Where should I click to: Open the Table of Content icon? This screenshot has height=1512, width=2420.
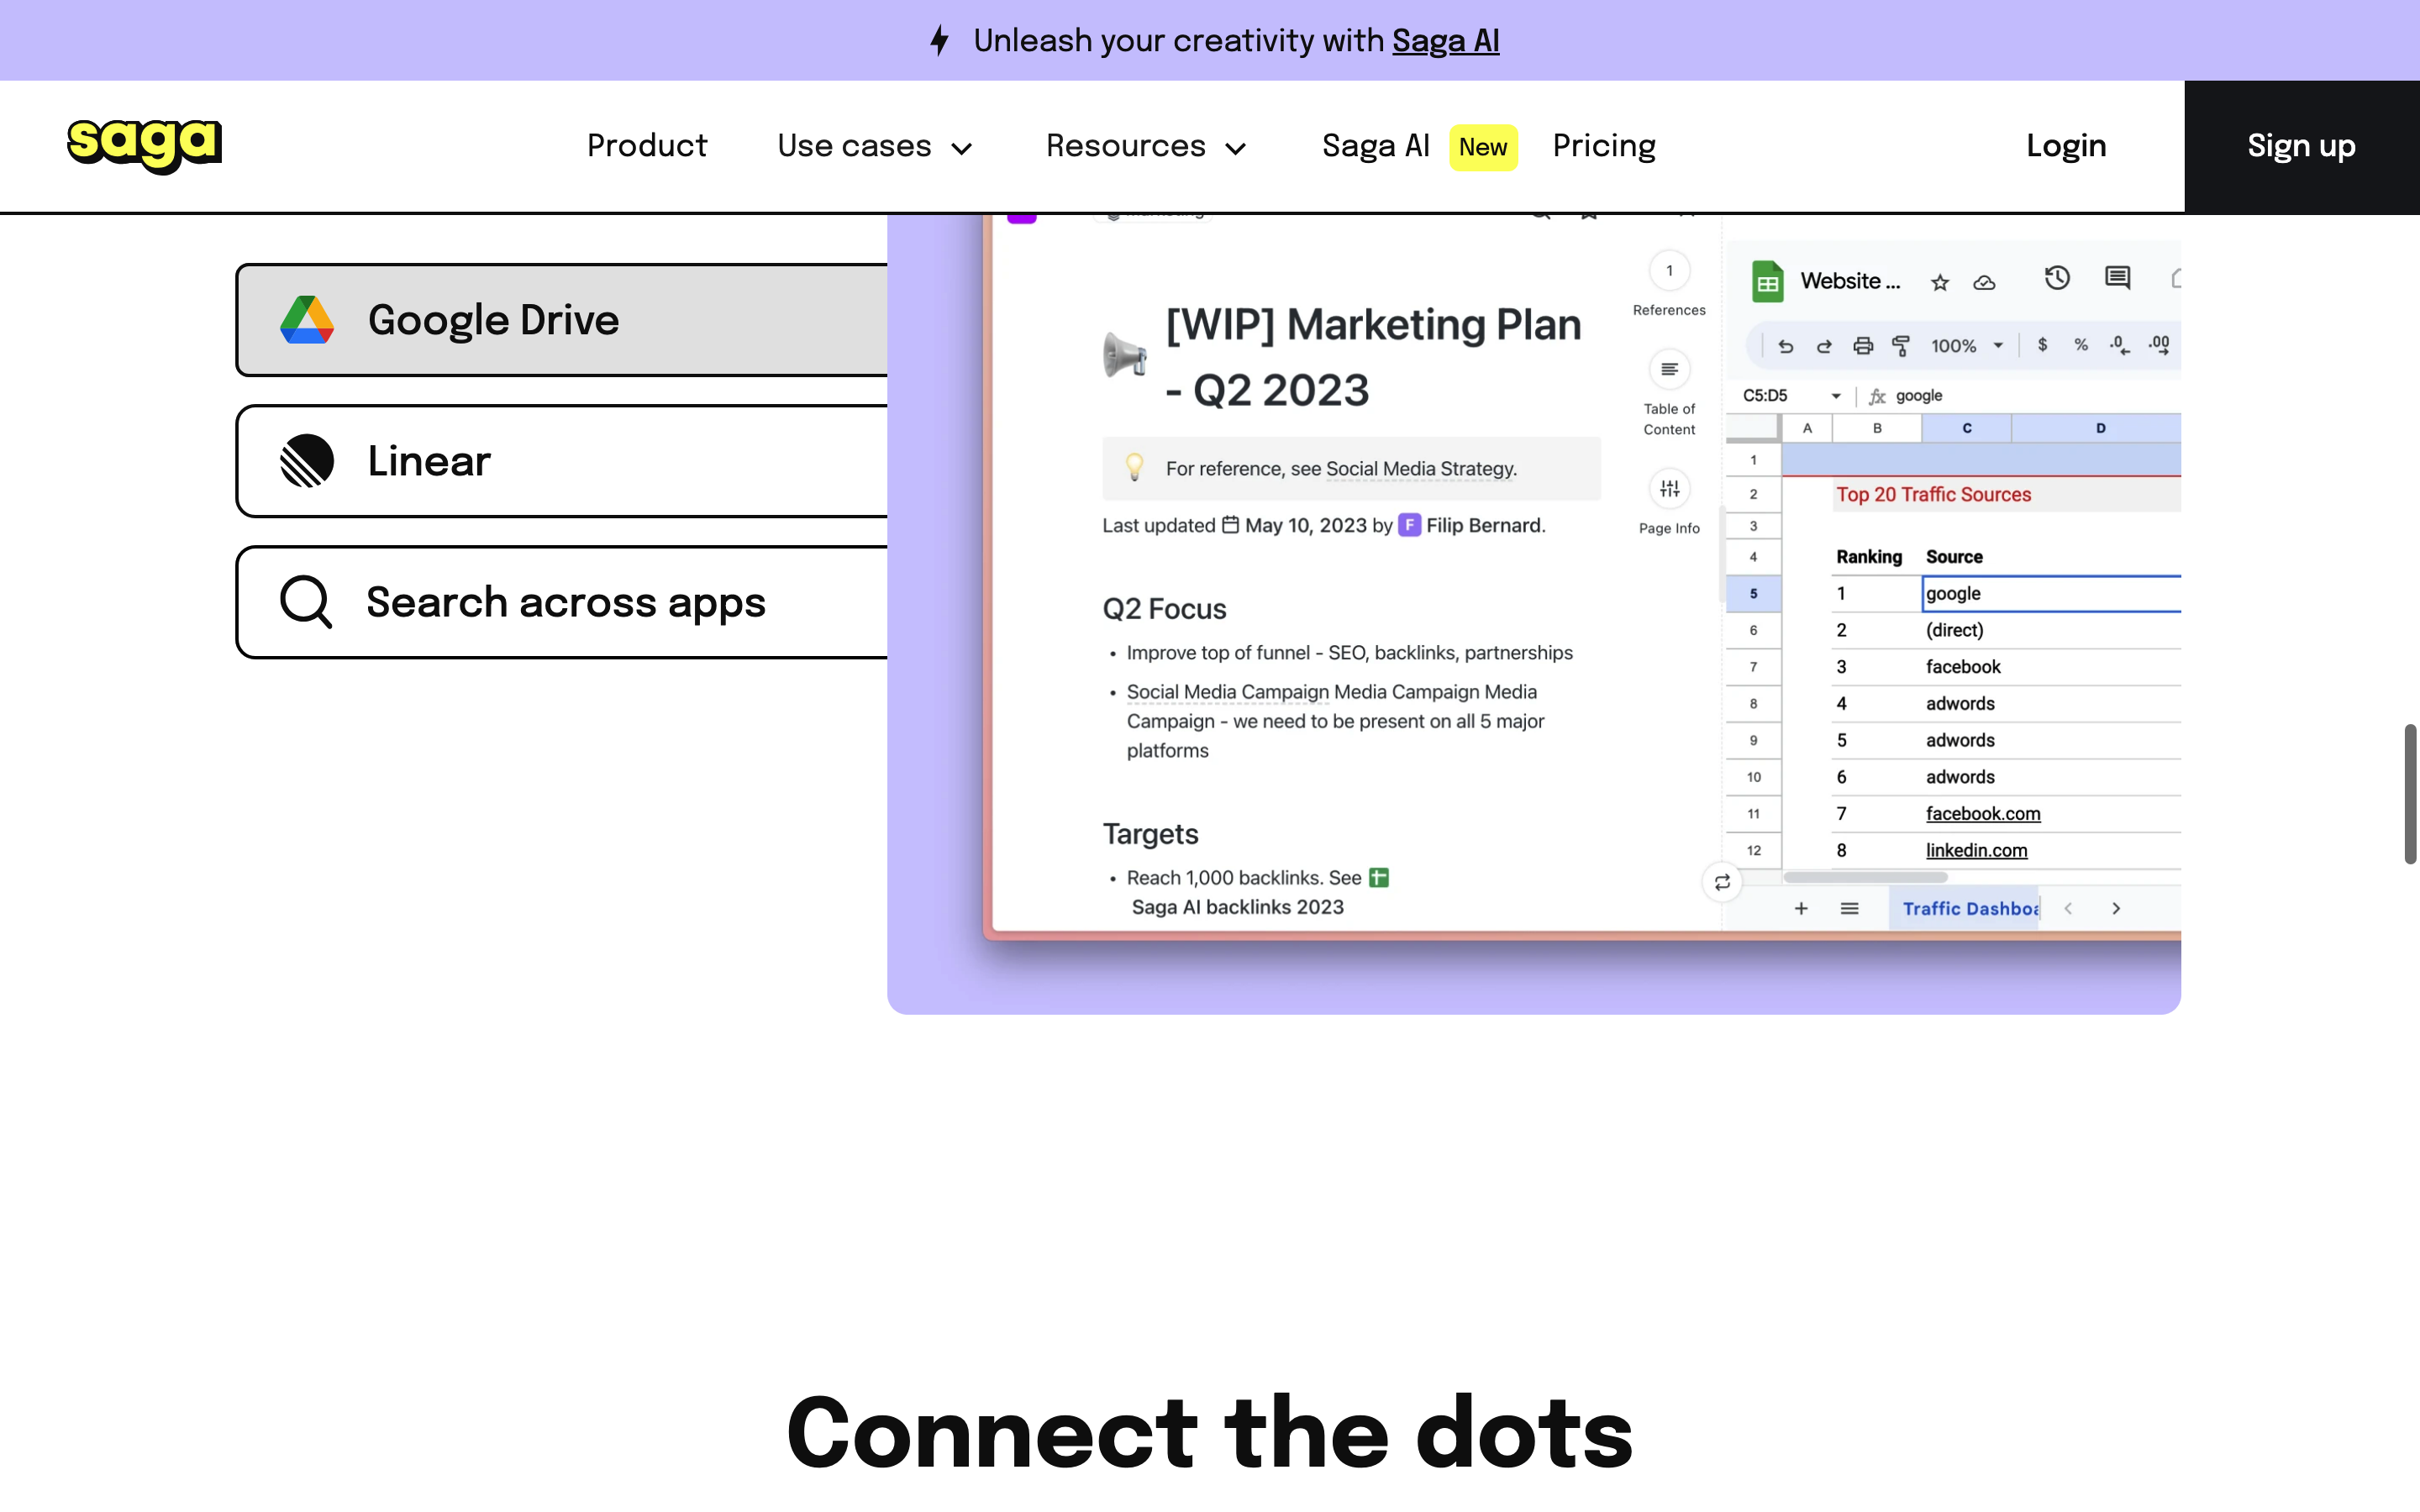point(1669,370)
